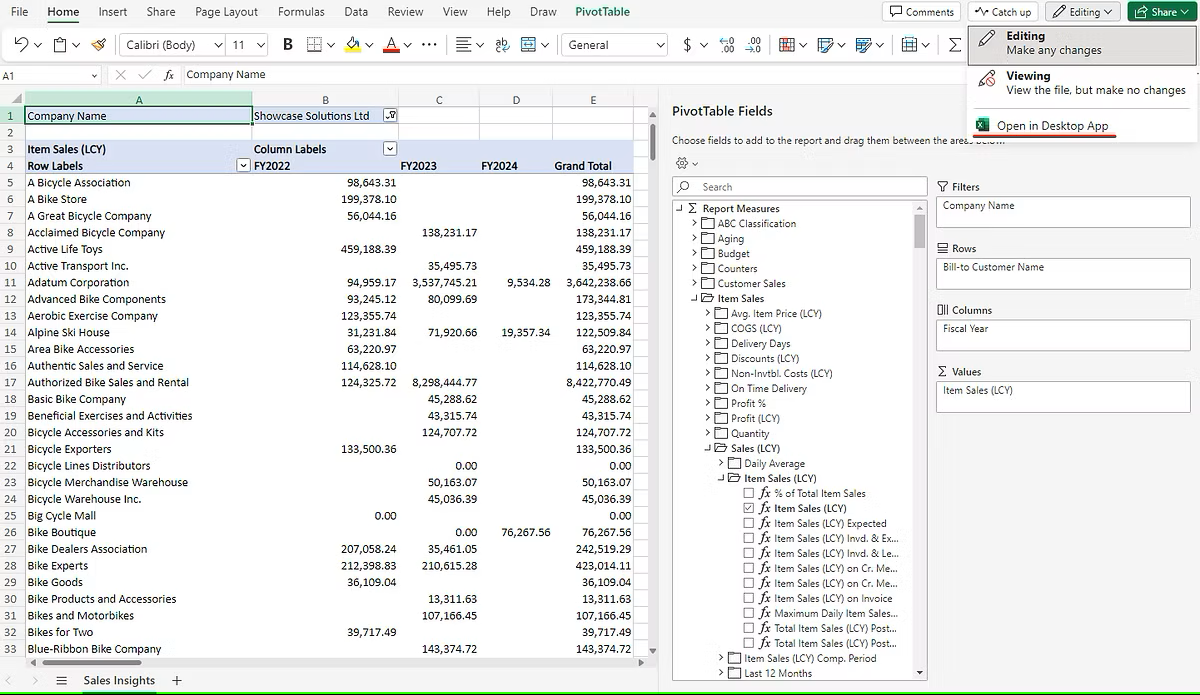The width and height of the screenshot is (1200, 695).
Task: Toggle Bold formatting
Action: (x=288, y=45)
